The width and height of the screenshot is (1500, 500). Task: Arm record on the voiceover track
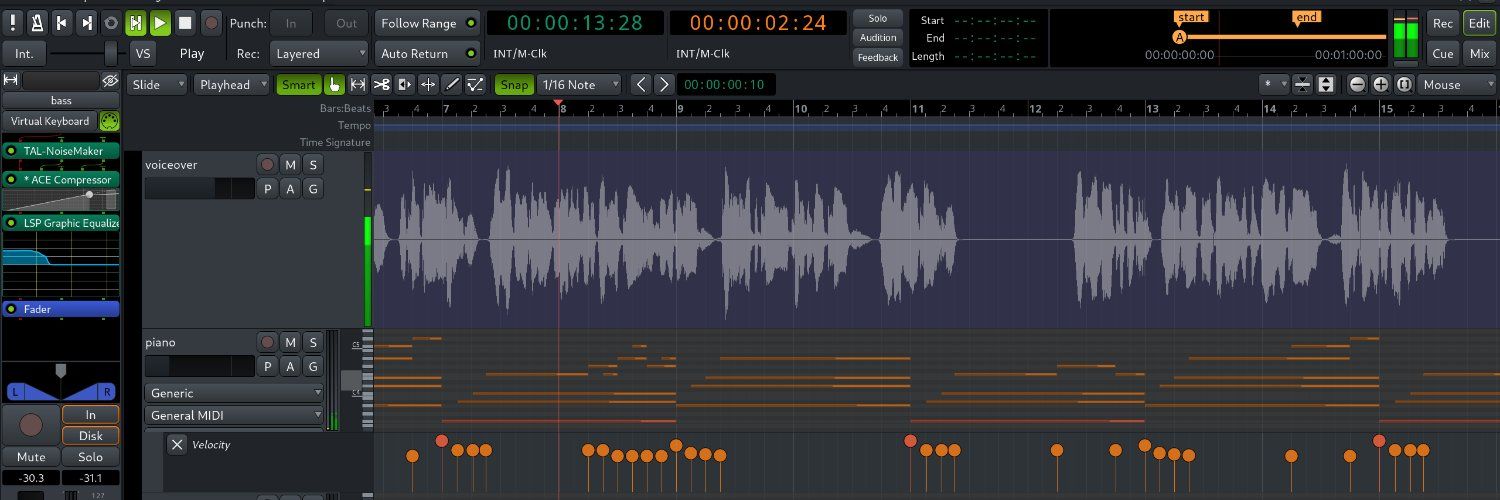267,165
